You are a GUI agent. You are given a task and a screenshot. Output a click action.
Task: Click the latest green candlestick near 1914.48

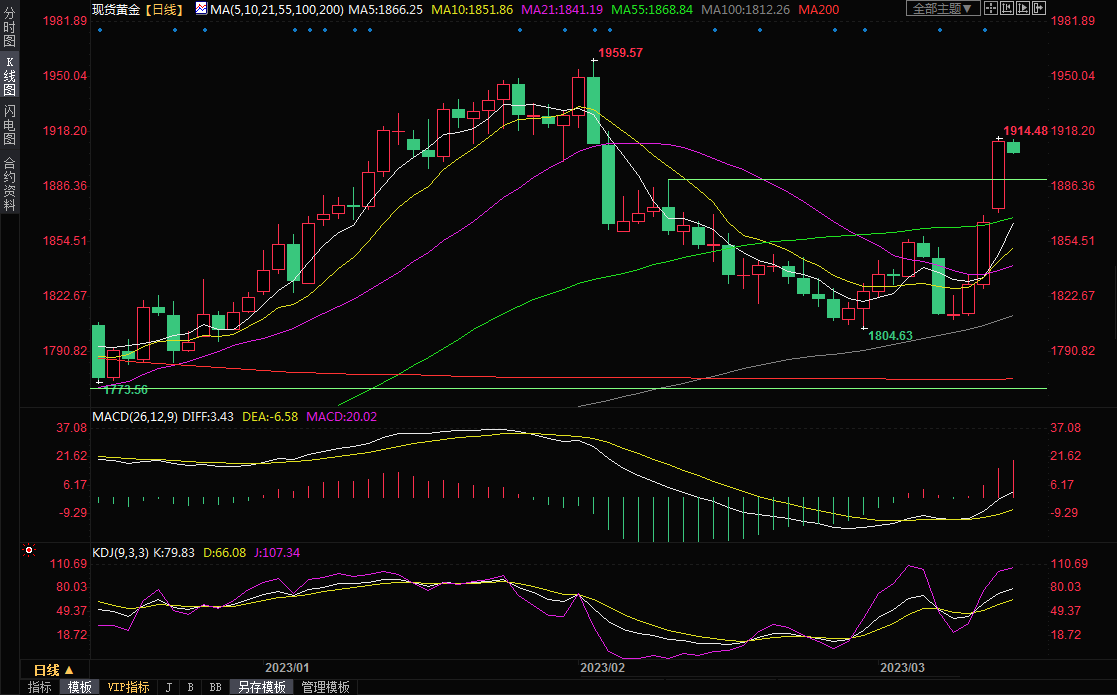[1014, 148]
